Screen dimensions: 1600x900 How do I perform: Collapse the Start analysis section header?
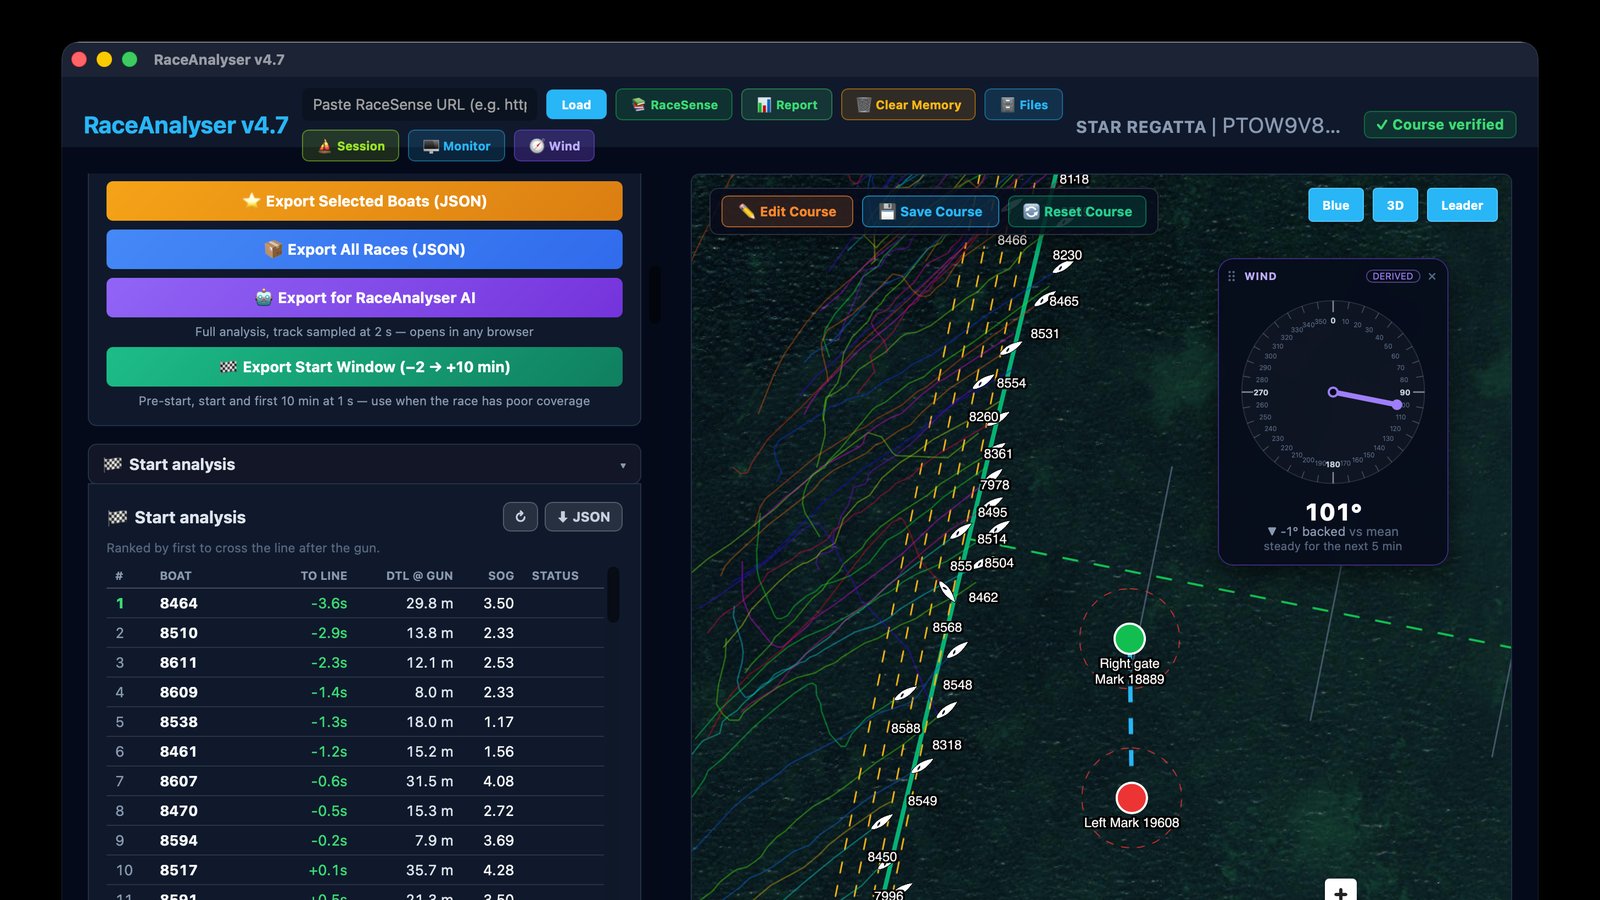pos(364,464)
